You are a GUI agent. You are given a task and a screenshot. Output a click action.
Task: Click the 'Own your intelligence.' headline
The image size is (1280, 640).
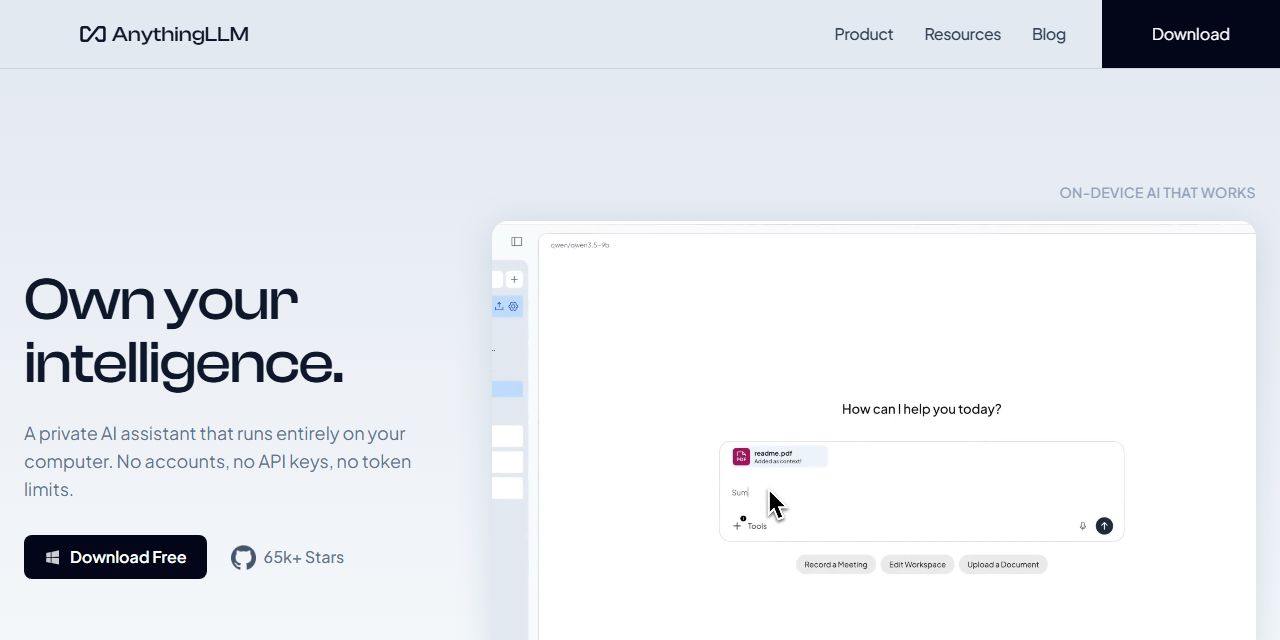[184, 331]
